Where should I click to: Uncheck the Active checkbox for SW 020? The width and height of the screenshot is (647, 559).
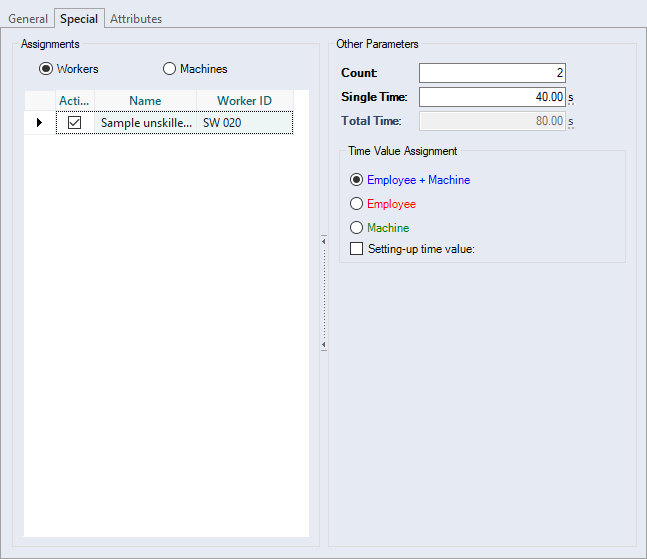pyautogui.click(x=74, y=123)
